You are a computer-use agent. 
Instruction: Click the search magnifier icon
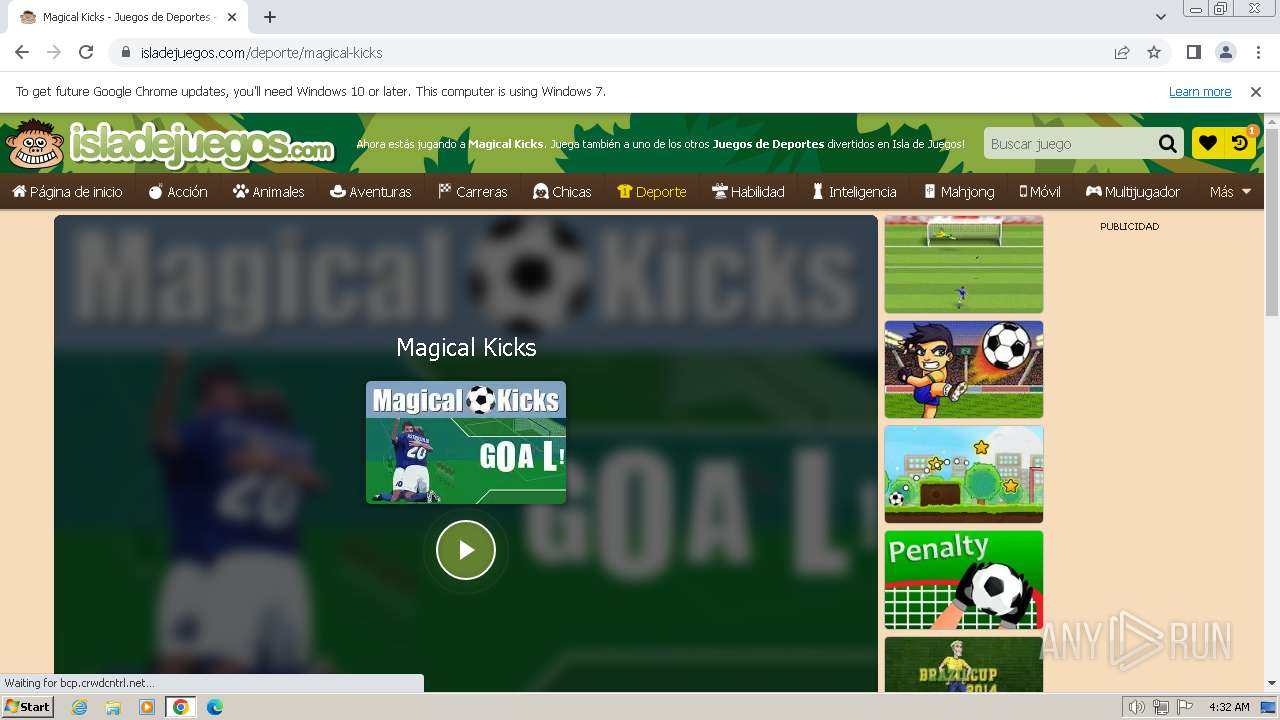(1167, 144)
